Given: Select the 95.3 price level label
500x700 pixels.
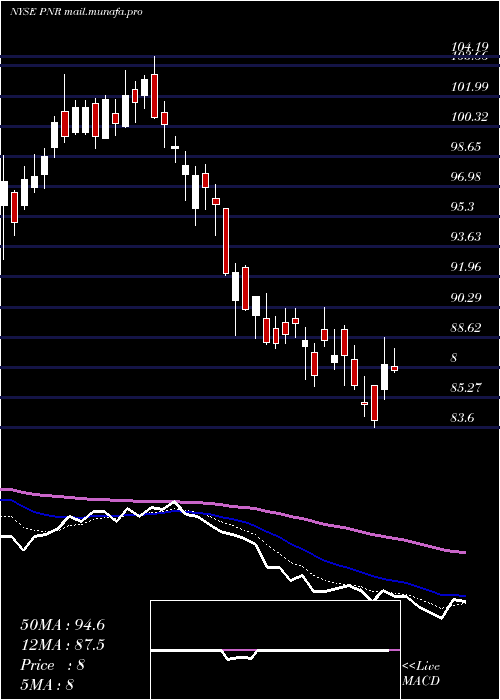Looking at the screenshot, I should 463,207.
